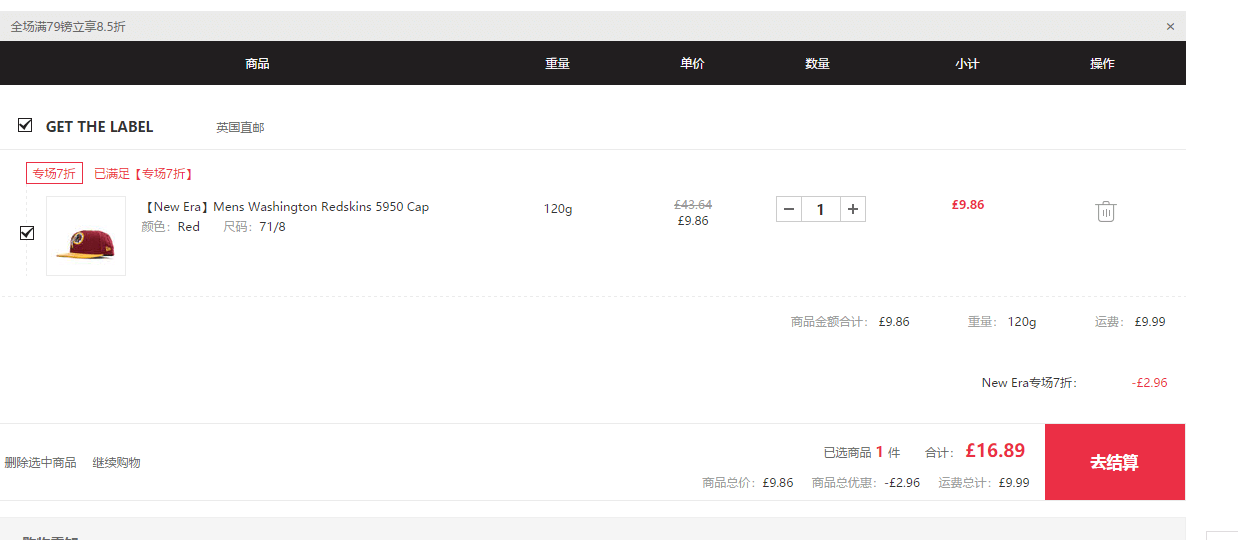Delete the New Era cap with trash icon
Viewport: 1238px width, 540px height.
(x=1105, y=211)
